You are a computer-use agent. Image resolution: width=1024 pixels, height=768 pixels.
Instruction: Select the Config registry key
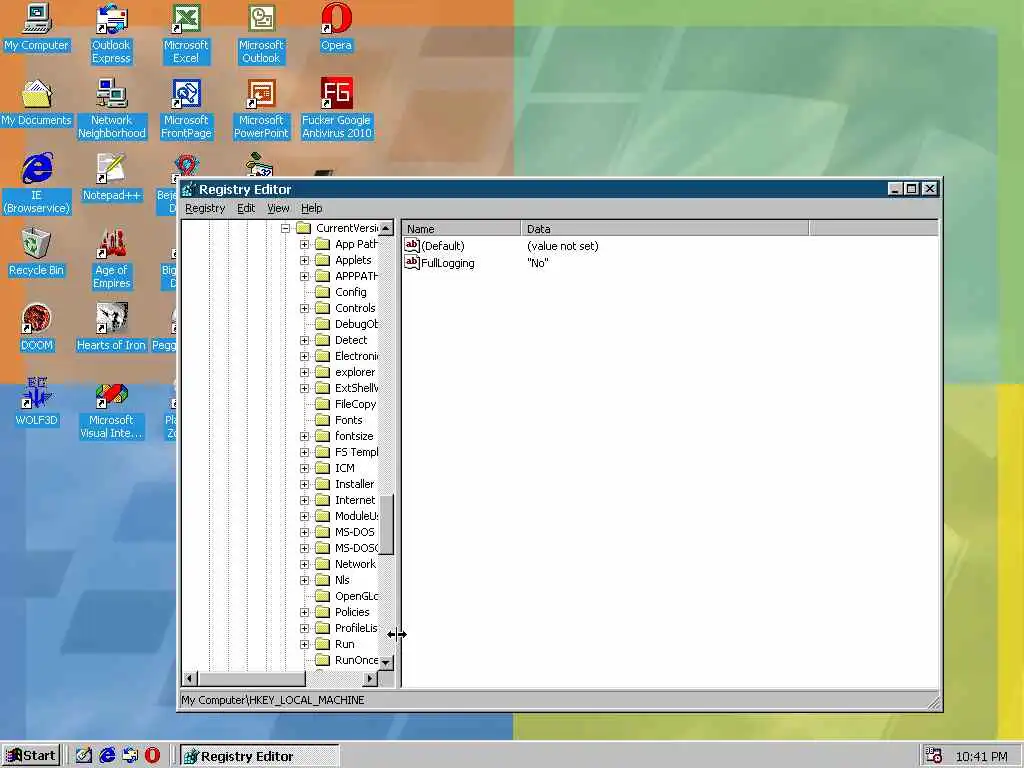click(x=351, y=292)
